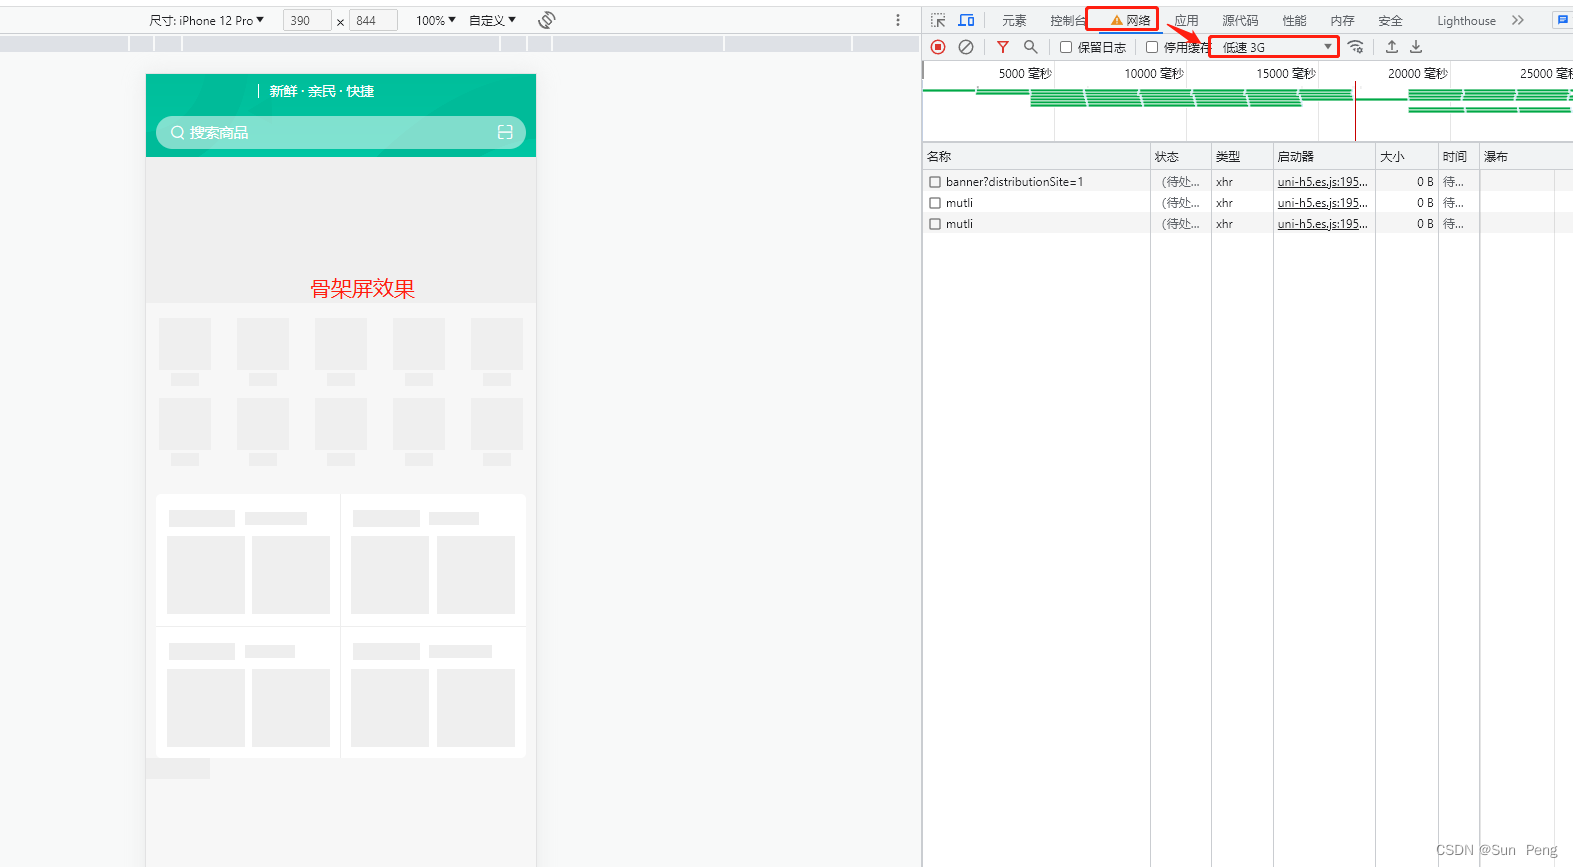
Task: Click the 10000 毫秒 timeline mark
Action: click(x=1154, y=73)
